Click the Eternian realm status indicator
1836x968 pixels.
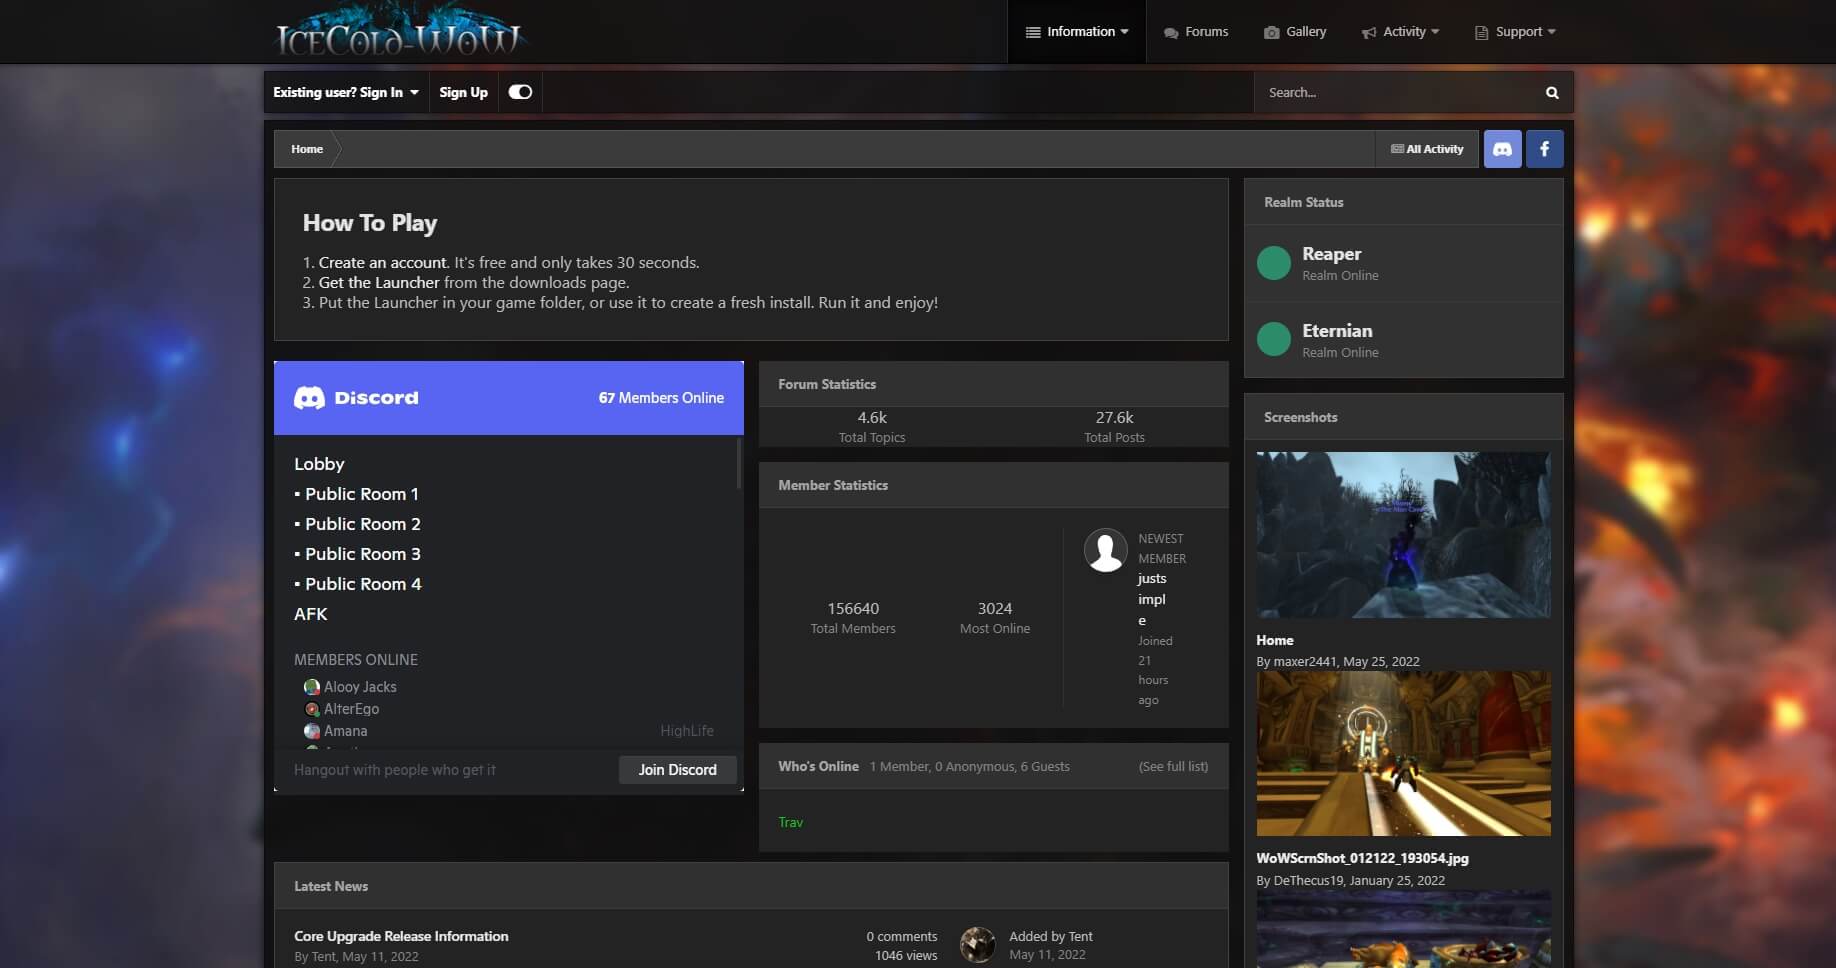tap(1273, 339)
